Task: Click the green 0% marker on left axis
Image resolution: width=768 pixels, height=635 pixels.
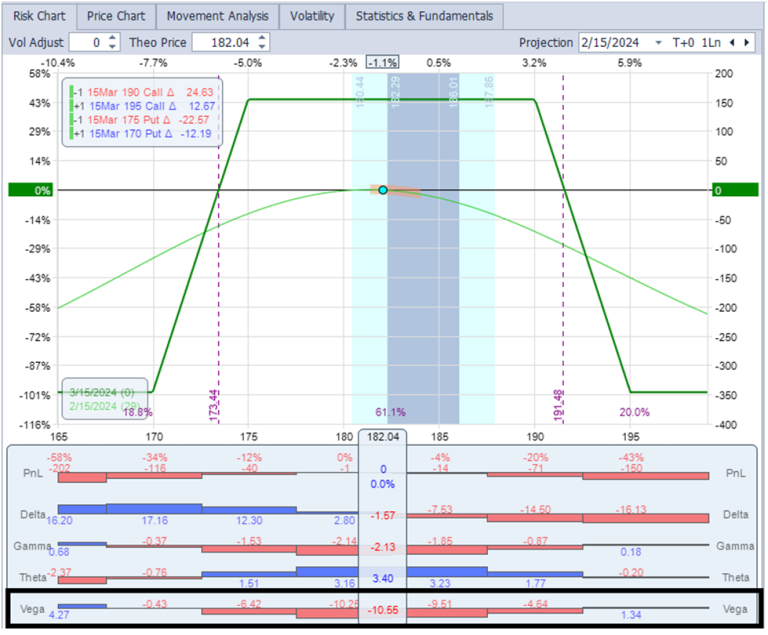Action: pyautogui.click(x=29, y=190)
